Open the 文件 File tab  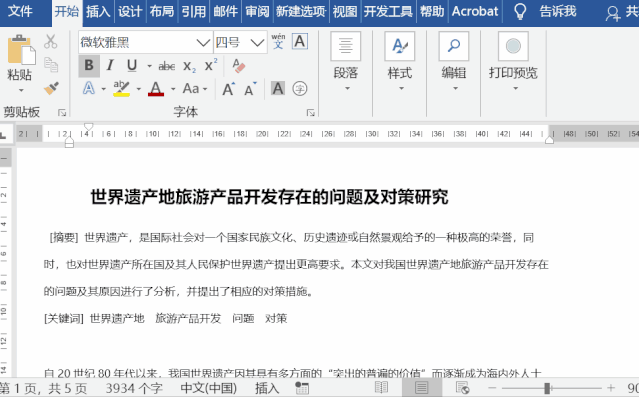[20, 11]
